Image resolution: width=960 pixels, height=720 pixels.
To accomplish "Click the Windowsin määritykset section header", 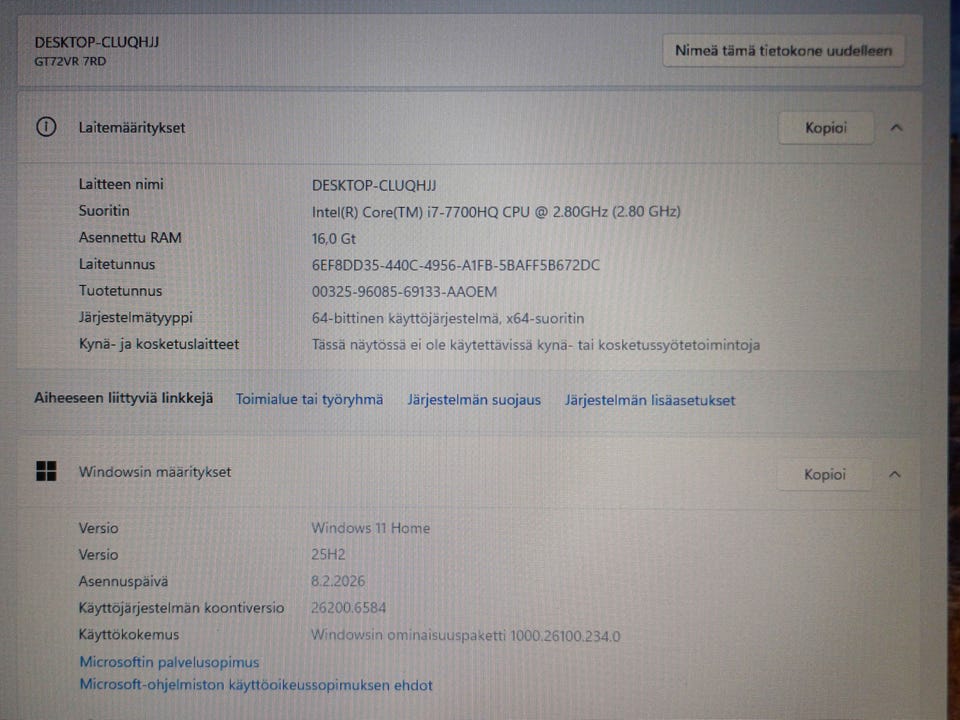I will 470,473.
